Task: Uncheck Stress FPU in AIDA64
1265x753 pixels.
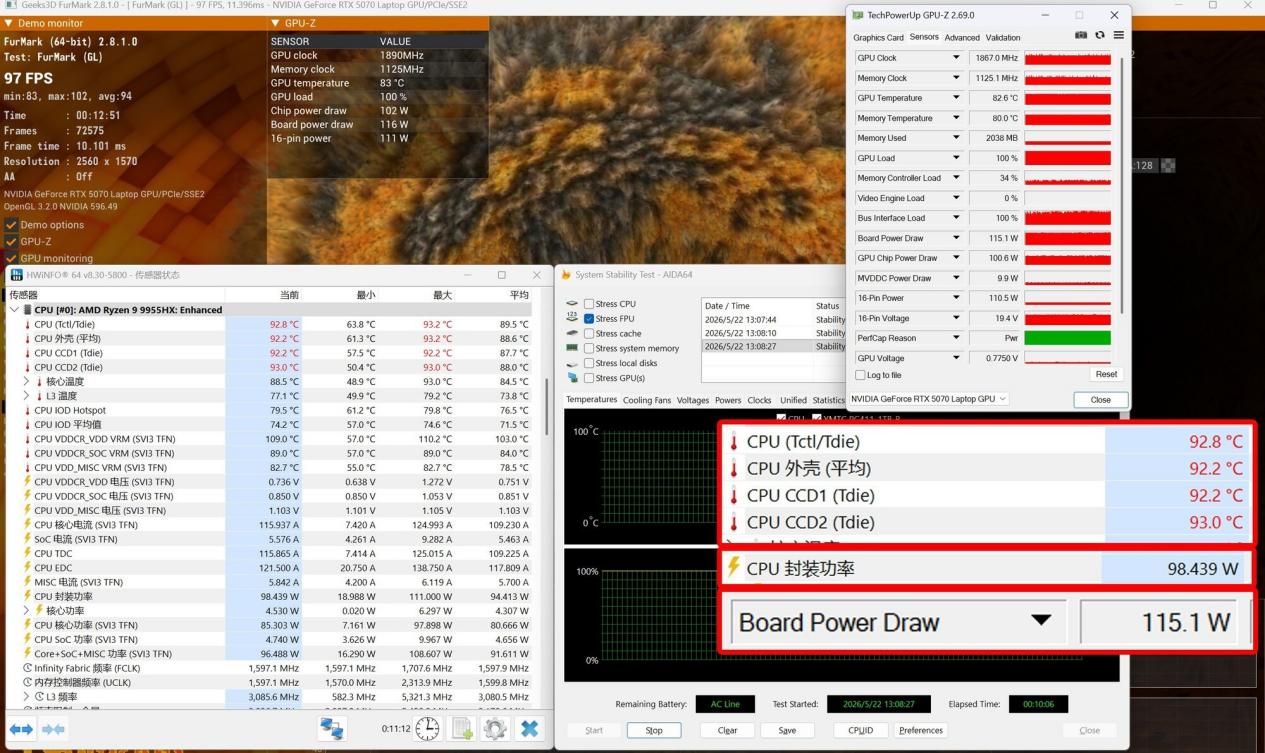Action: [589, 319]
